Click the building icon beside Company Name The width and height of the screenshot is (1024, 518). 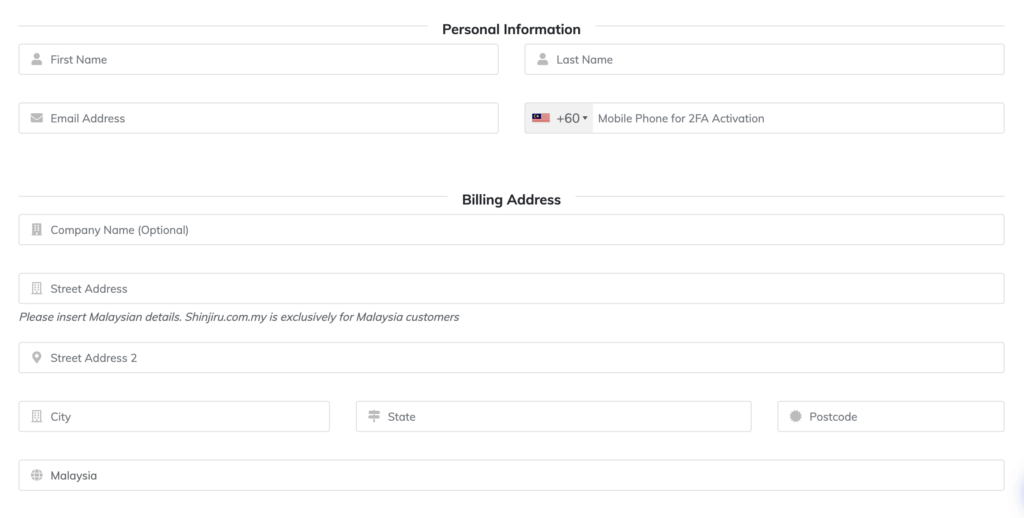[x=37, y=230]
